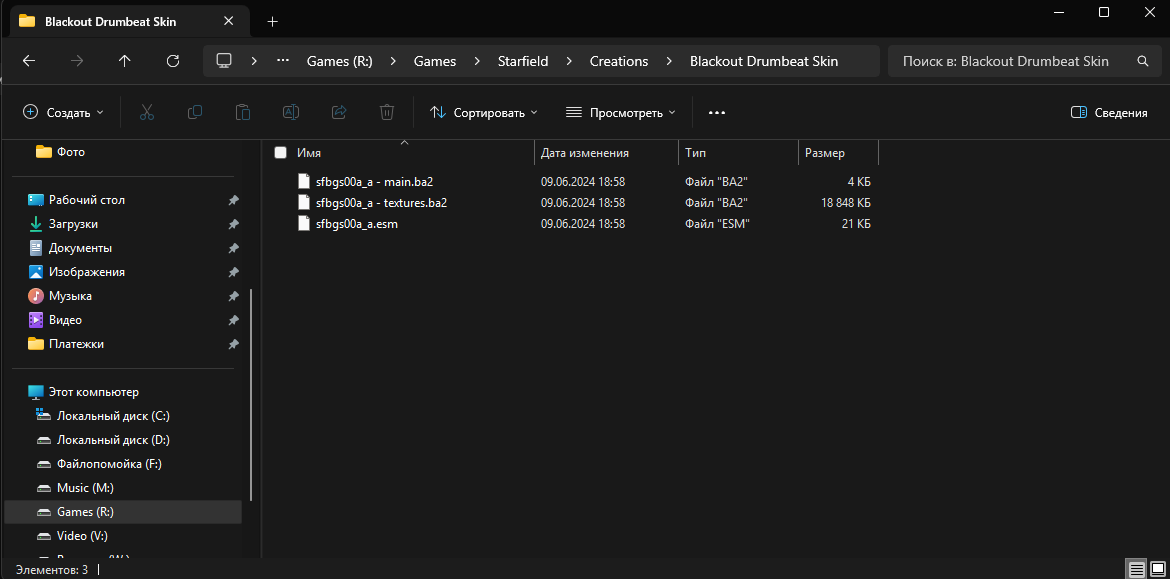Click pin icon next to Платежки

tap(234, 344)
